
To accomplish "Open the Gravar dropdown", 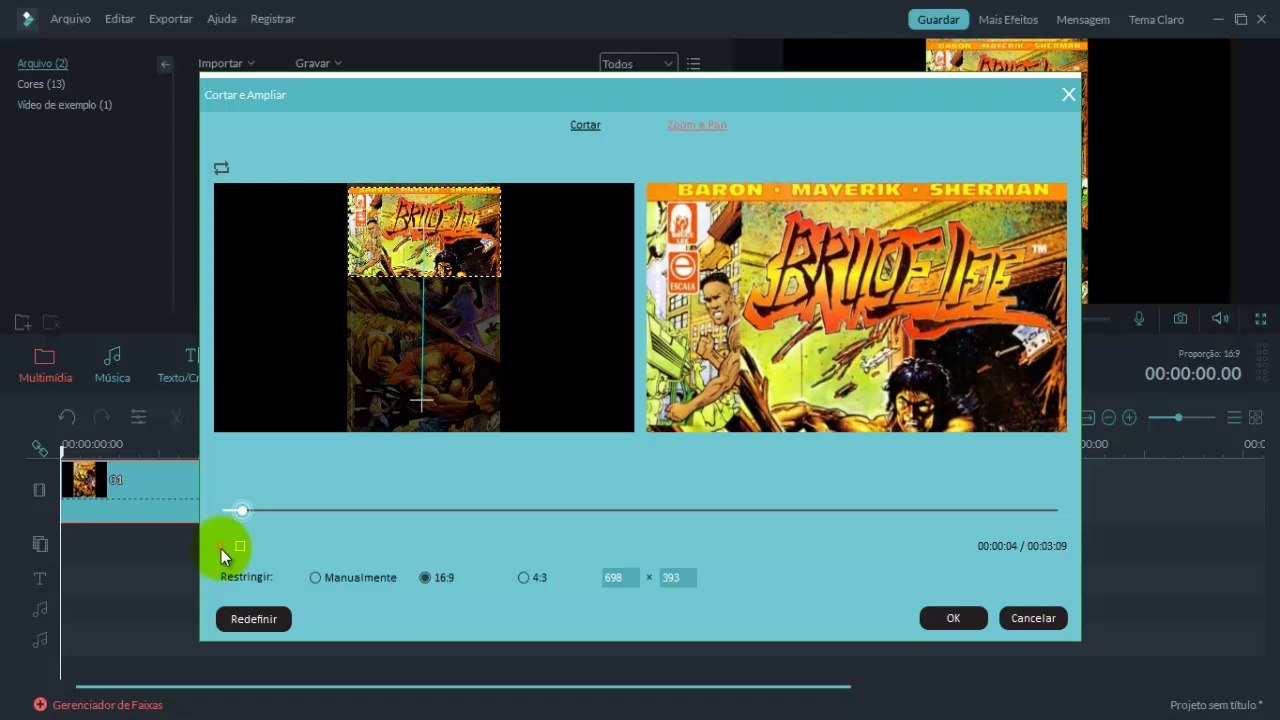I will pyautogui.click(x=318, y=63).
